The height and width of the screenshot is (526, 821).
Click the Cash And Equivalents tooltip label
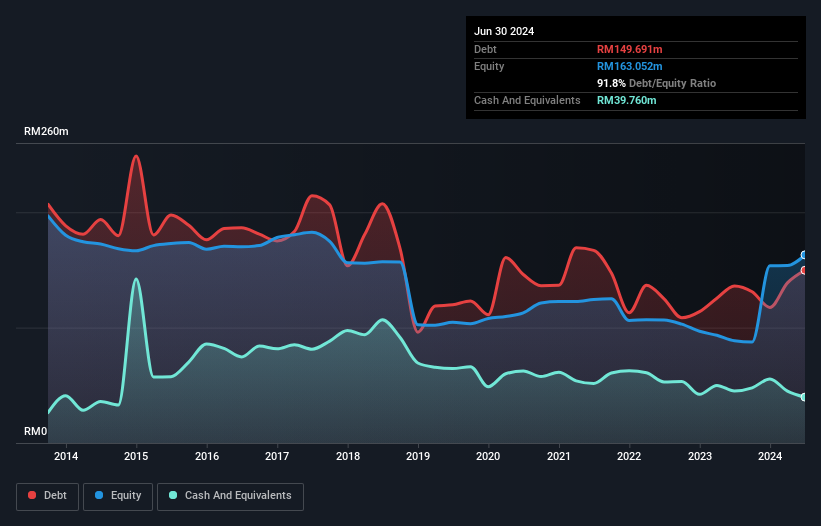[527, 100]
